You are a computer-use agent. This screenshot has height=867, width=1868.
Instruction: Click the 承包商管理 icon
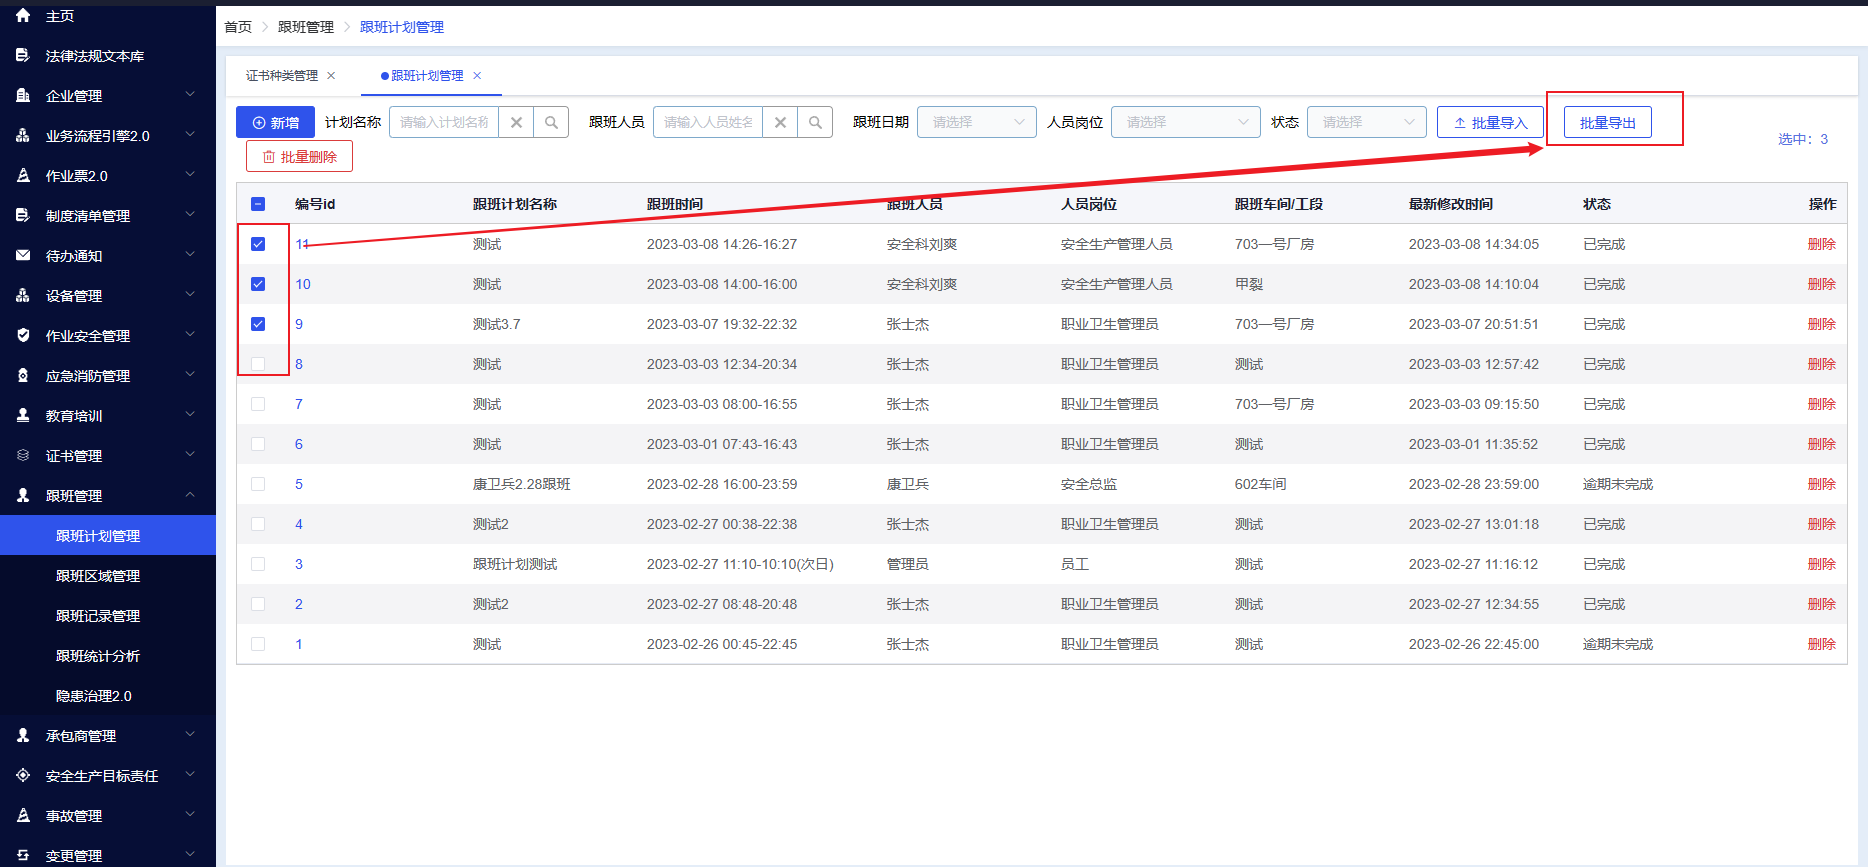[x=23, y=736]
